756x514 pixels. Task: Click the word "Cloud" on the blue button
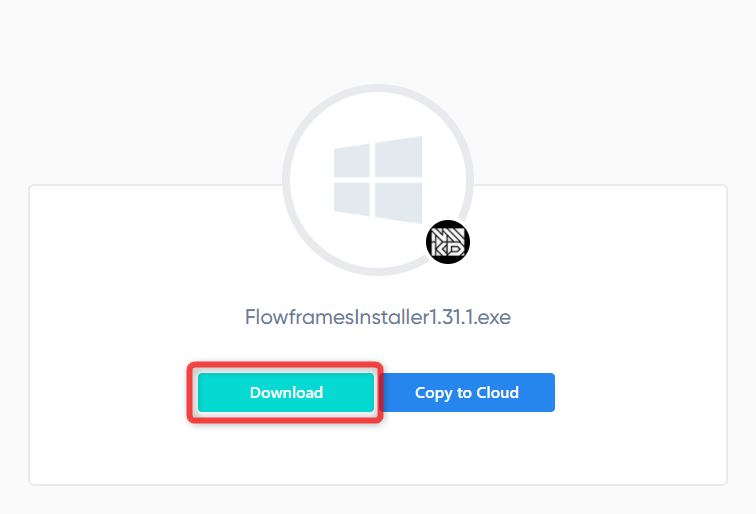point(498,392)
